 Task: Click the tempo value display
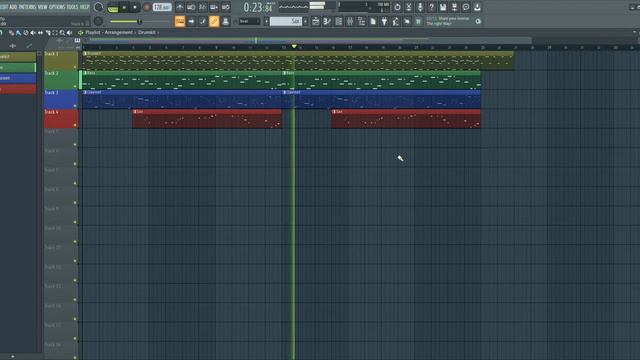pos(162,7)
